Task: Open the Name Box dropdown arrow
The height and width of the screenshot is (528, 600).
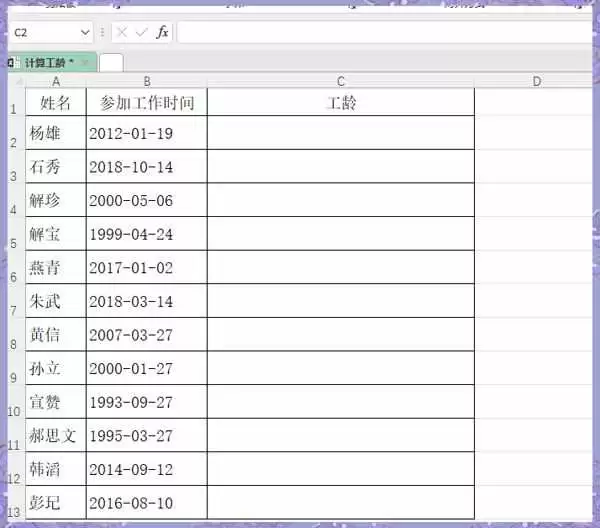Action: pyautogui.click(x=85, y=33)
